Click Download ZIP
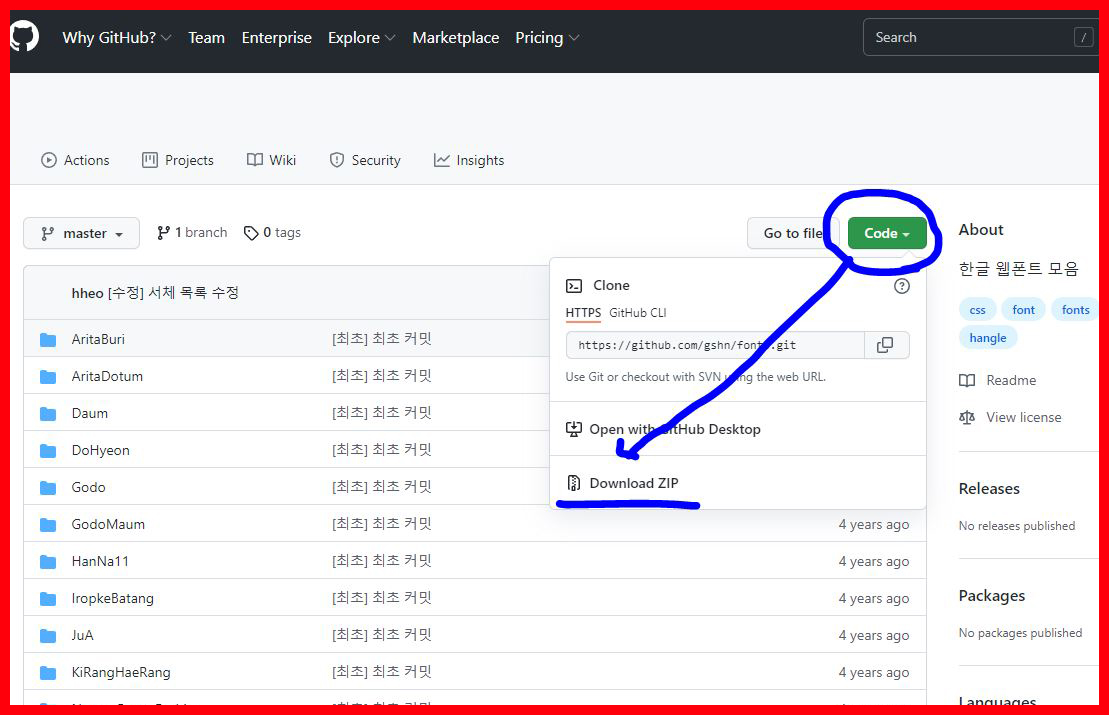The image size is (1109, 715). (x=634, y=483)
